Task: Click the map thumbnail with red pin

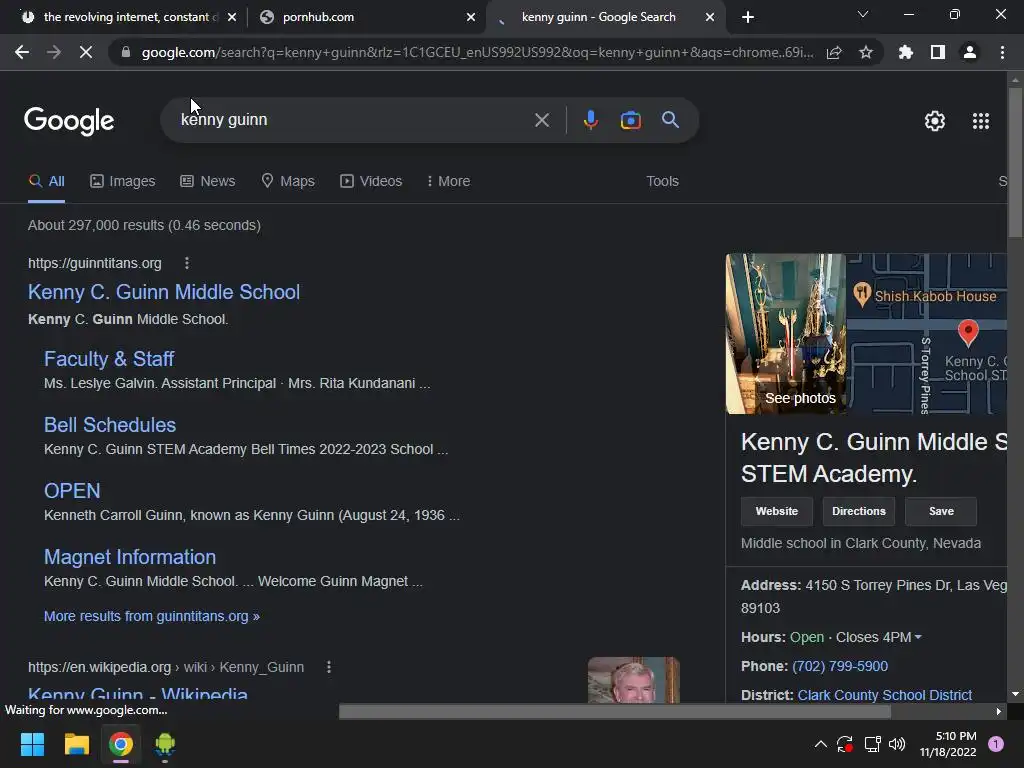Action: tap(927, 334)
